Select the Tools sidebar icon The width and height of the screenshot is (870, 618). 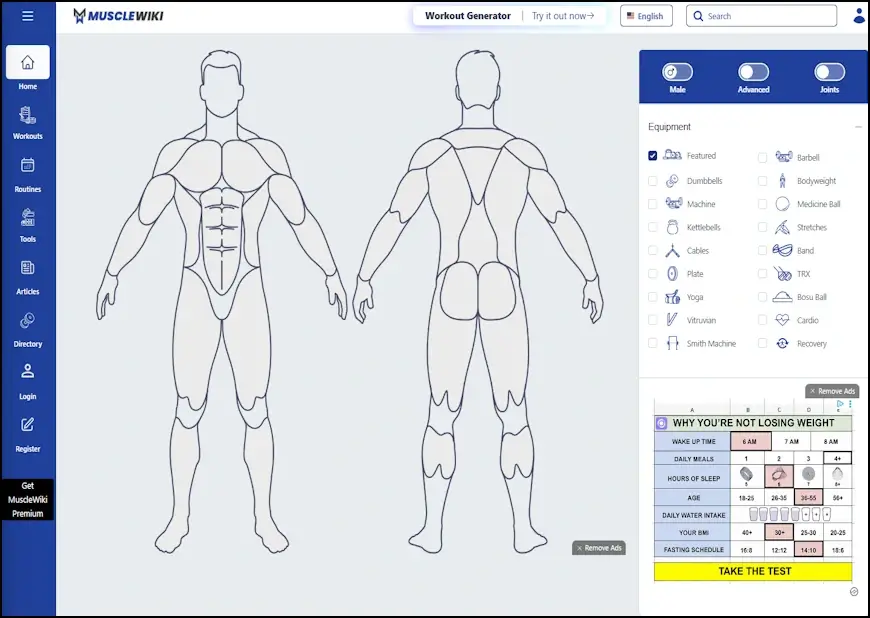point(27,217)
